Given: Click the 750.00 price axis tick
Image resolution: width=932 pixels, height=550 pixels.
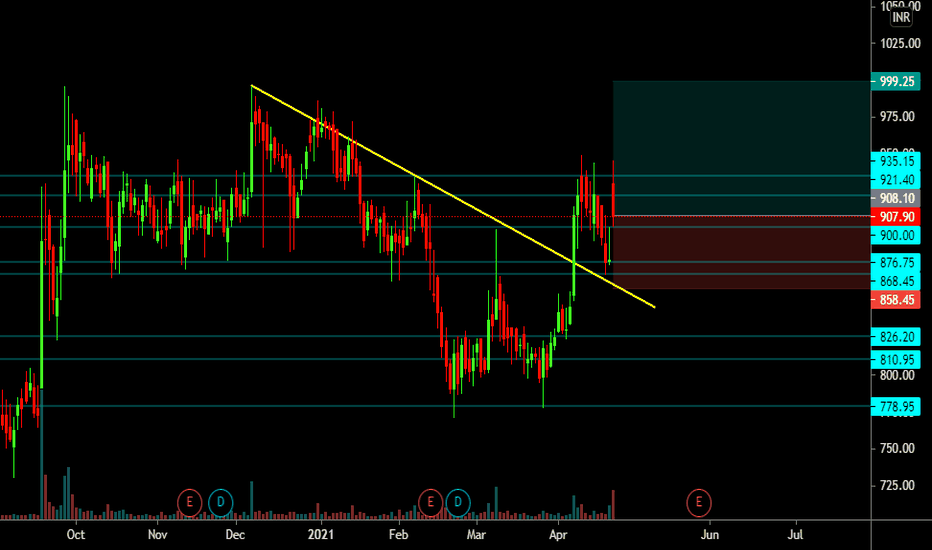Looking at the screenshot, I should (x=897, y=448).
